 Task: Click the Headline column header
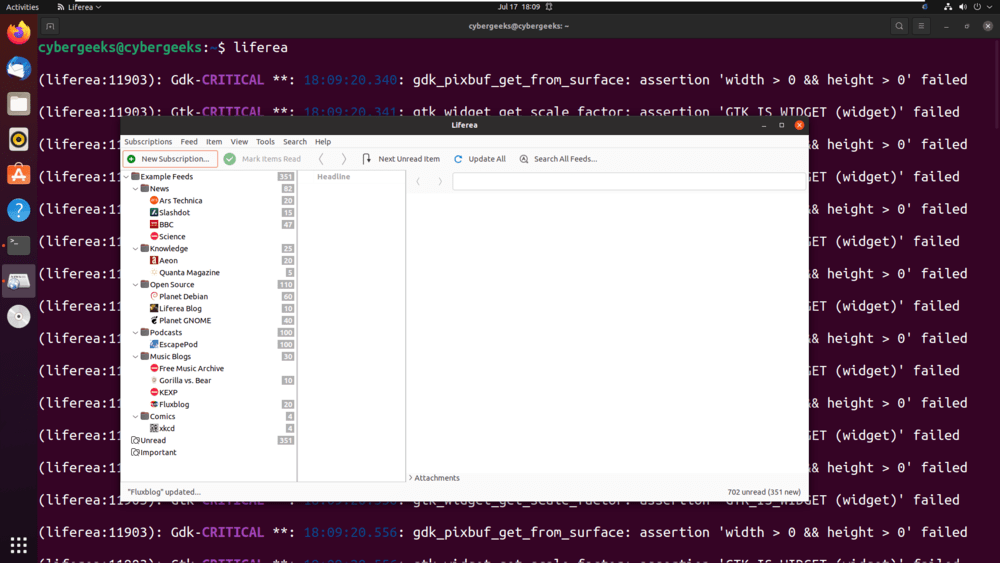pos(334,177)
